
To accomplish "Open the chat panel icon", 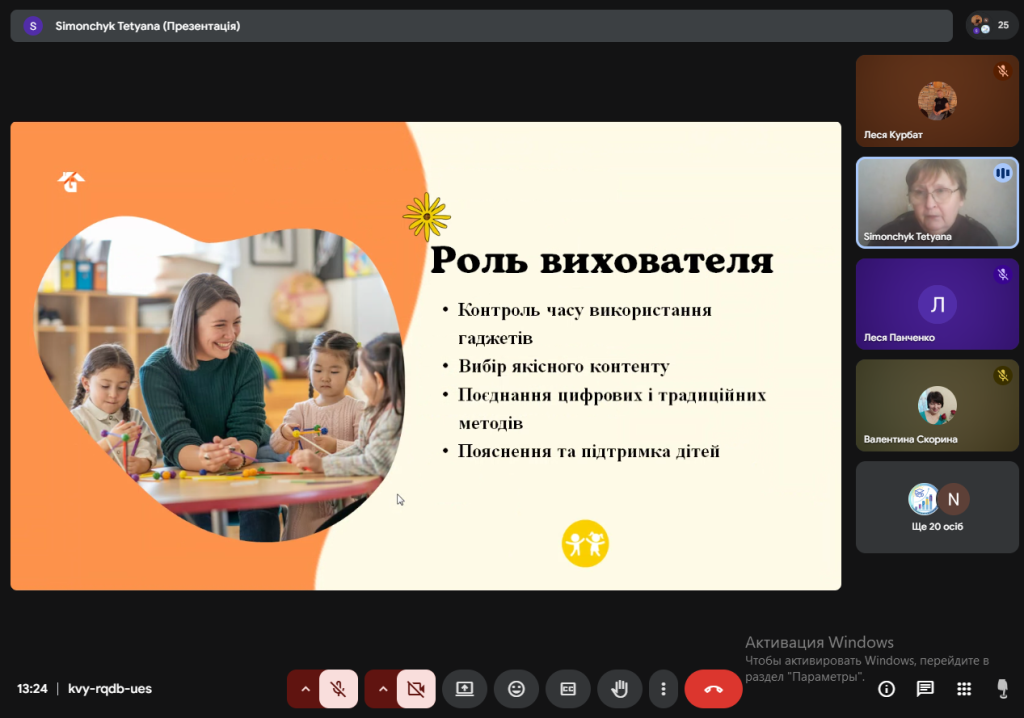I will click(x=925, y=689).
